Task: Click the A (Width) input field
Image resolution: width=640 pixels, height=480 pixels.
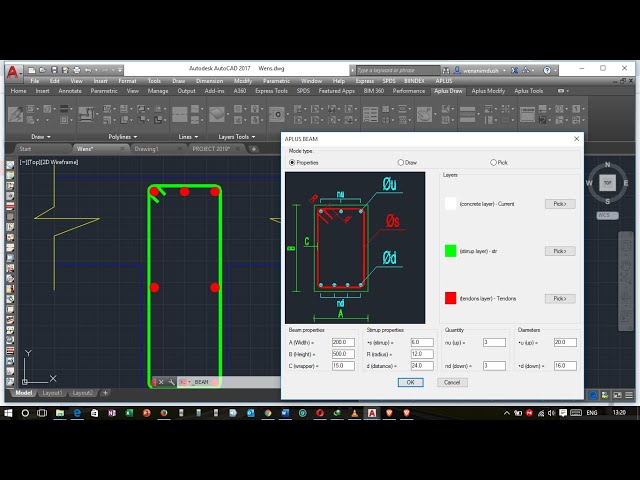Action: (342, 342)
